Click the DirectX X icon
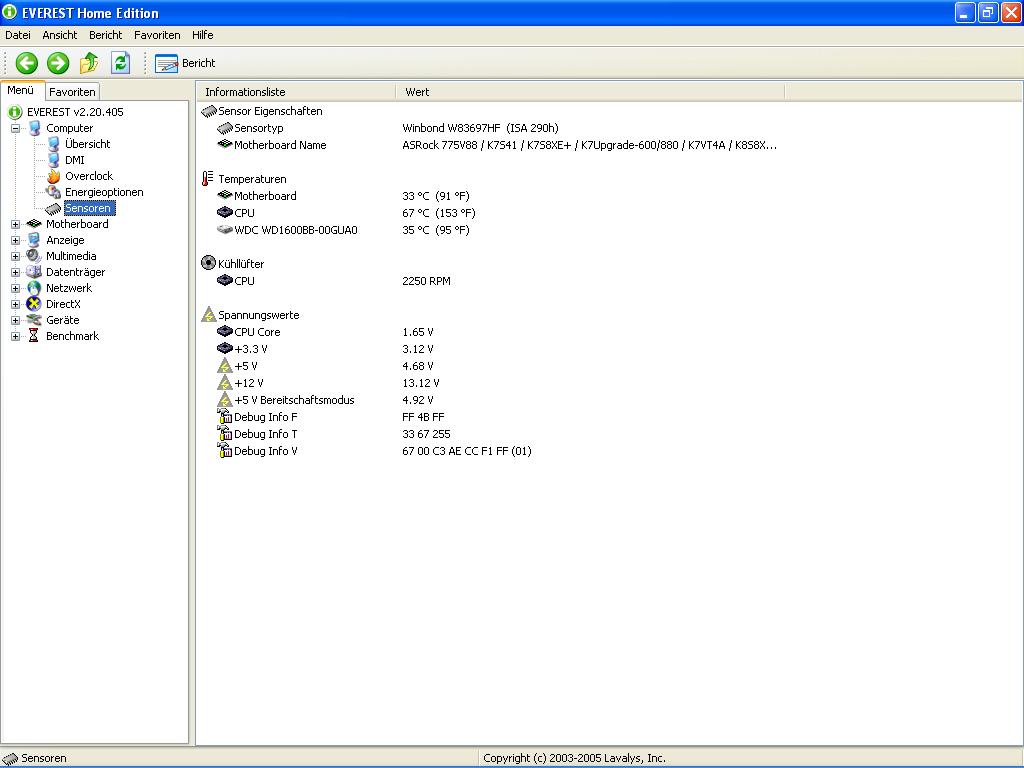Image resolution: width=1024 pixels, height=768 pixels. (x=34, y=304)
